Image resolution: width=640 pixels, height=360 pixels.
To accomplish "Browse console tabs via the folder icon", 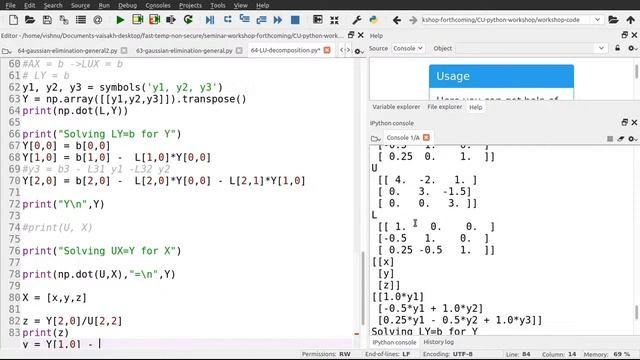I will (376, 138).
